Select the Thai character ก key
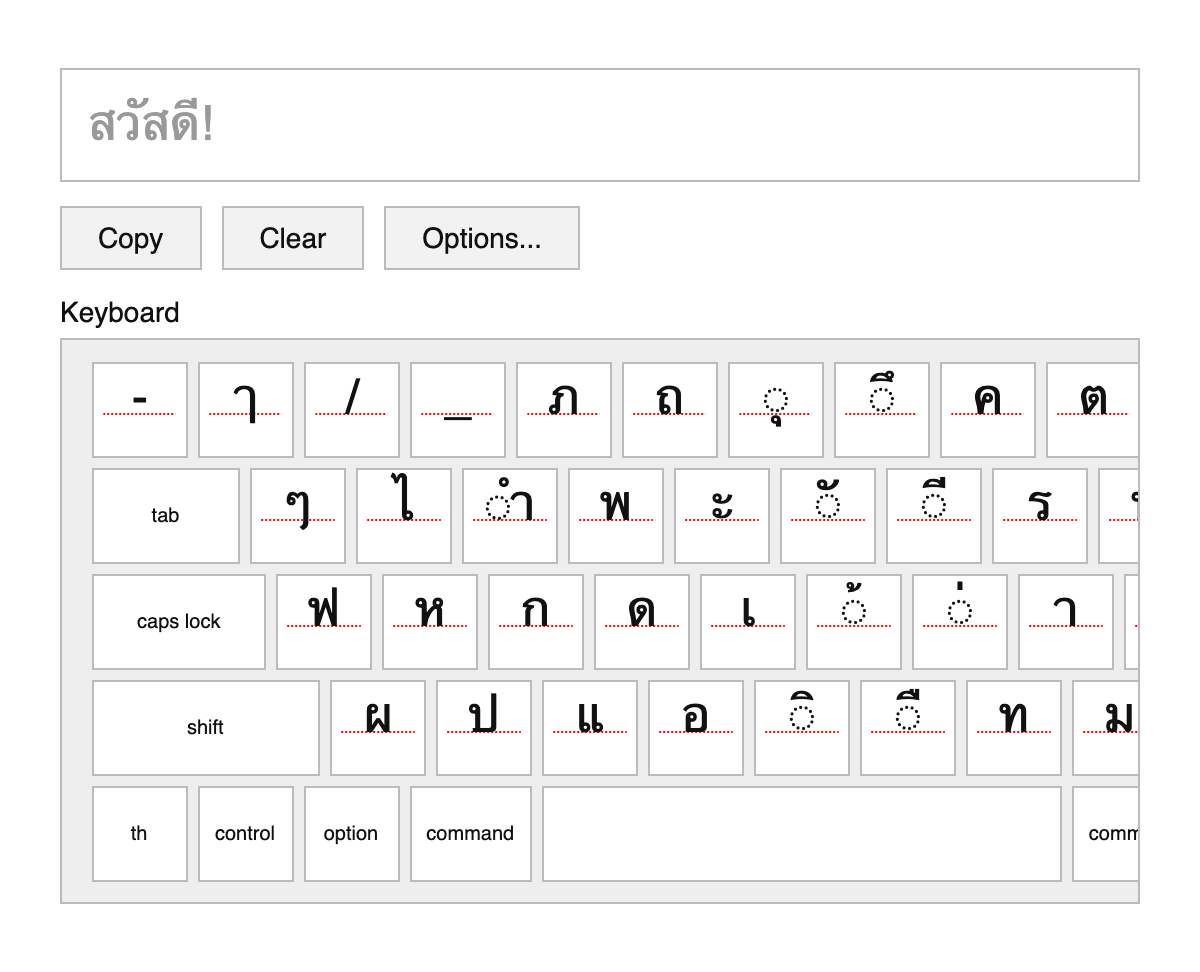Viewport: 1200px width, 972px height. (x=535, y=621)
